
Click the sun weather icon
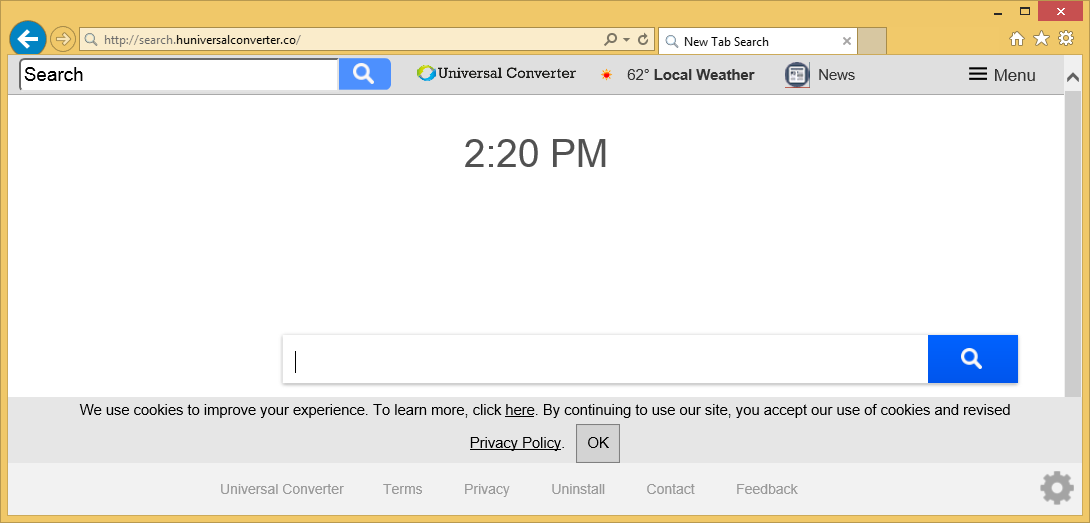(606, 74)
